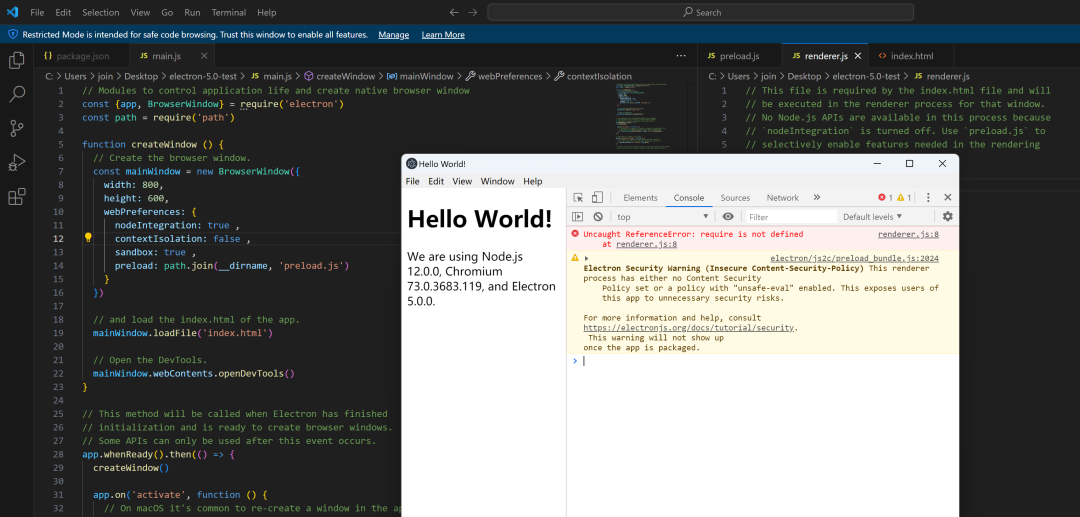Click the lightbulb code action on line 12
The width and height of the screenshot is (1080, 517).
click(x=88, y=239)
